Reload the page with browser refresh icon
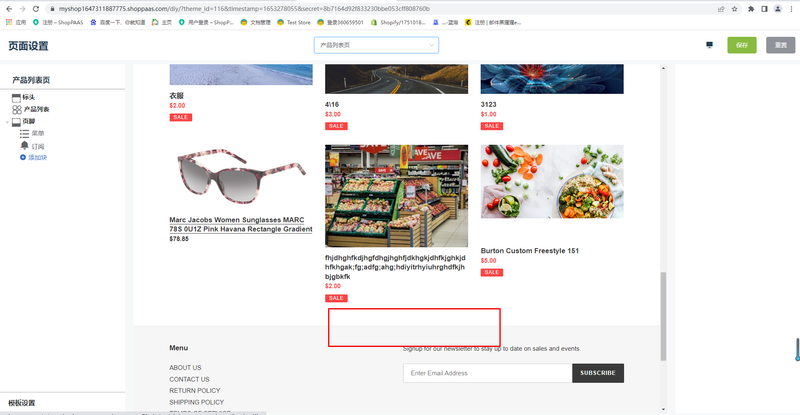Screen dimensions: 800x415 point(36,8)
